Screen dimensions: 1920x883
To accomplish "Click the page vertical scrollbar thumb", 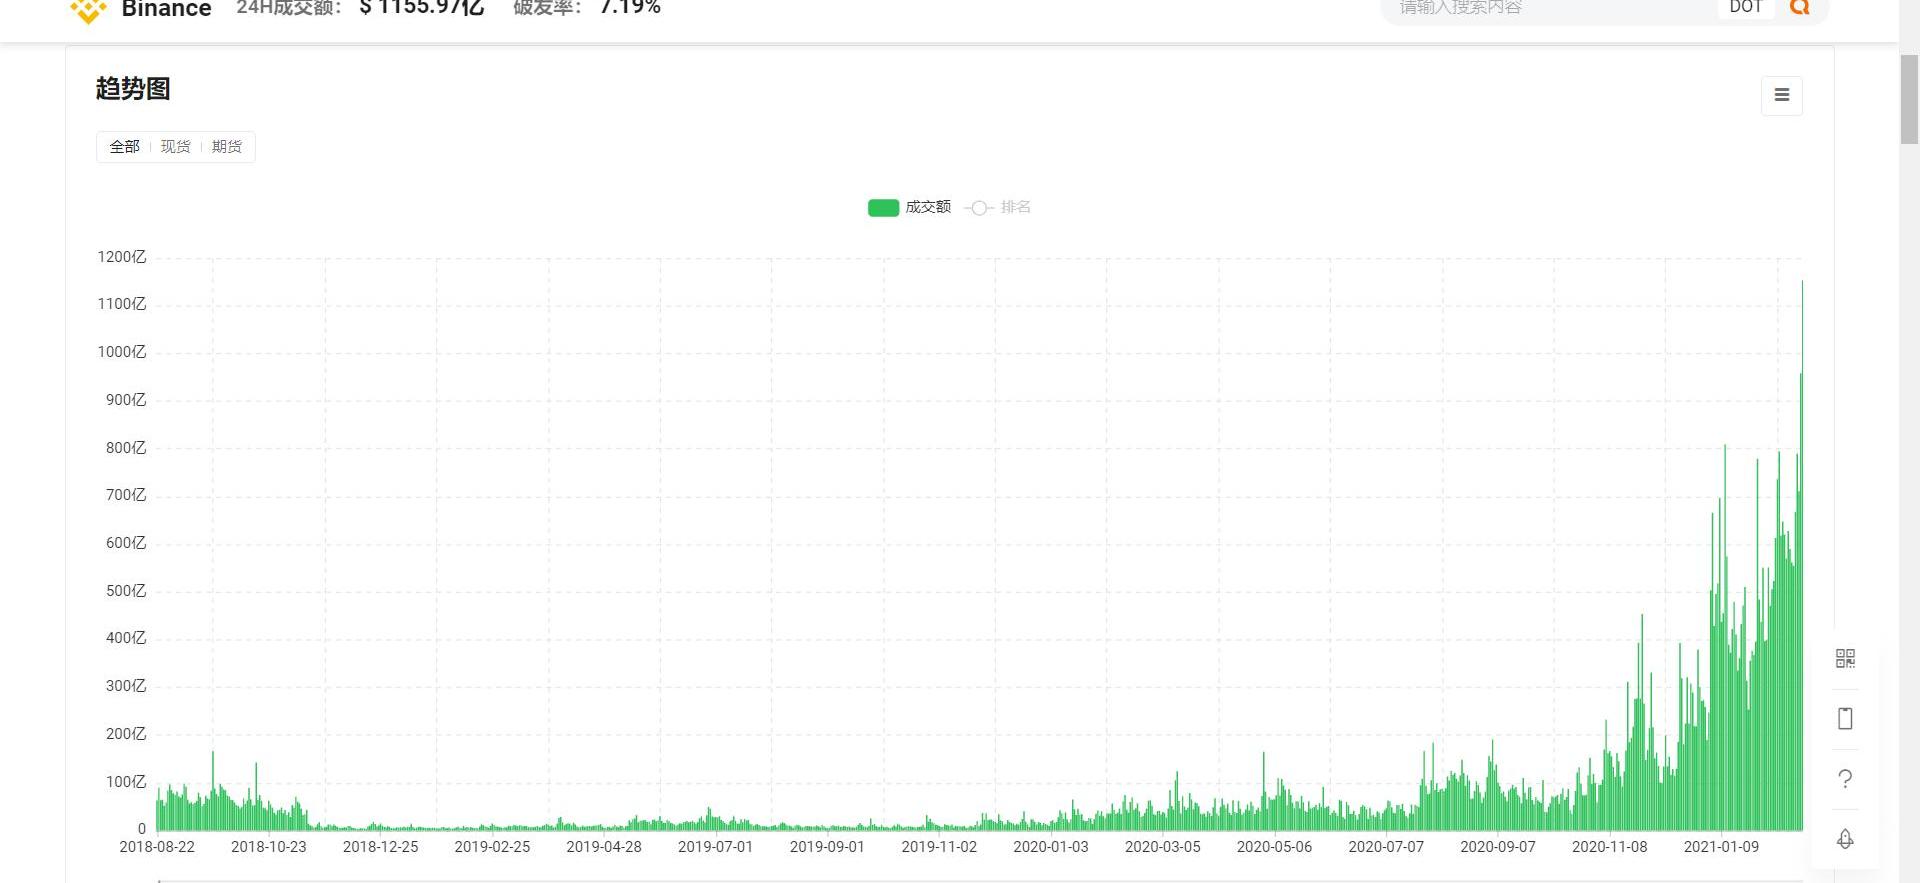I will (x=1909, y=98).
